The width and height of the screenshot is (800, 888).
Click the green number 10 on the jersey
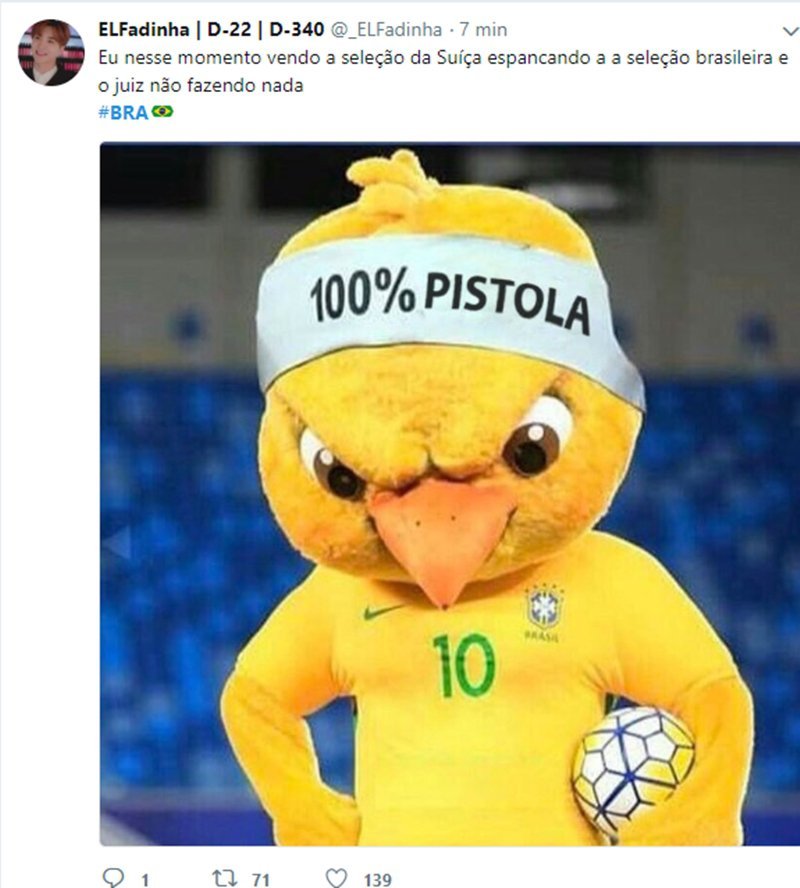464,665
